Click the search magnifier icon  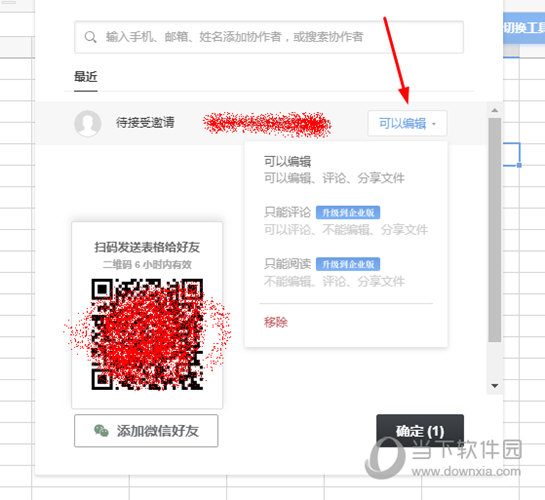[x=90, y=37]
